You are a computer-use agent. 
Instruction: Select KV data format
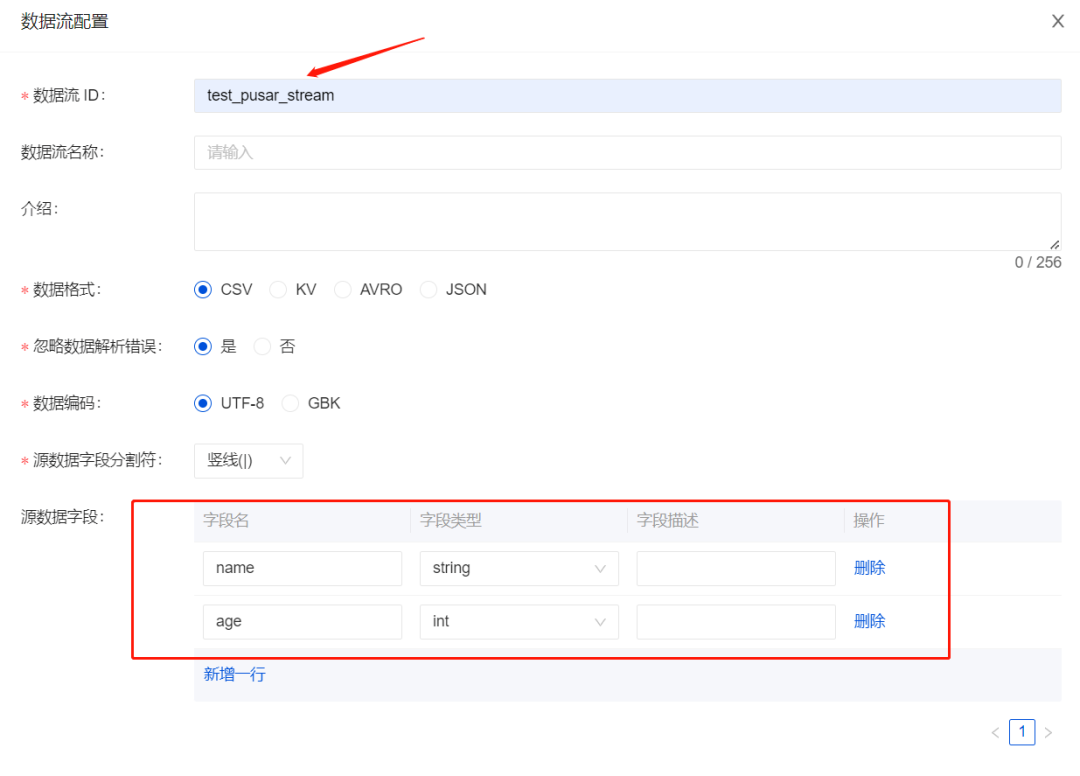(x=279, y=290)
